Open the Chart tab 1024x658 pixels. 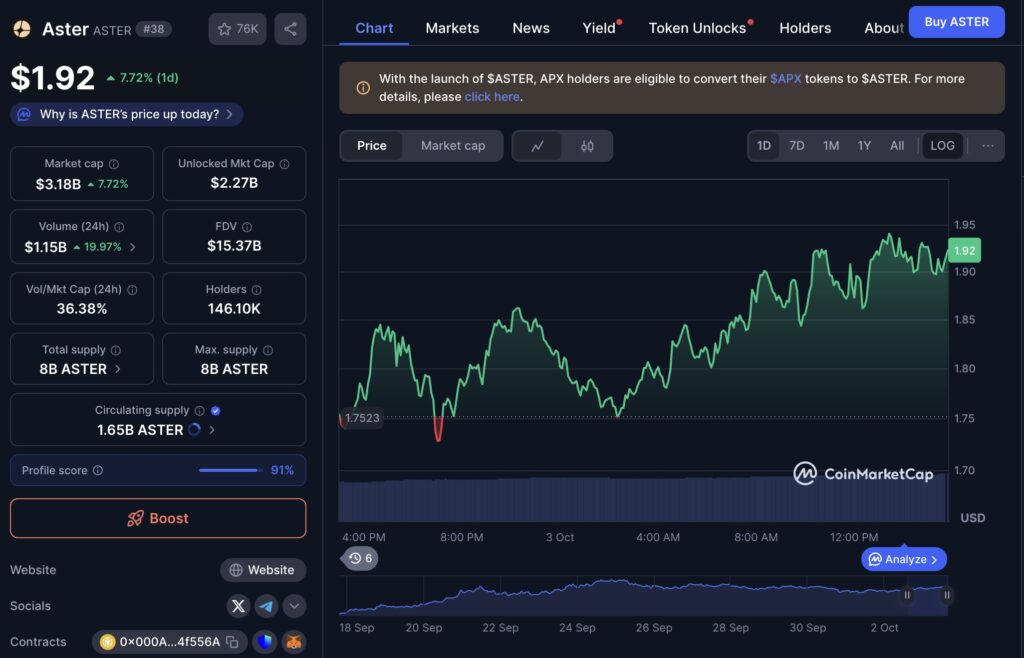(374, 28)
